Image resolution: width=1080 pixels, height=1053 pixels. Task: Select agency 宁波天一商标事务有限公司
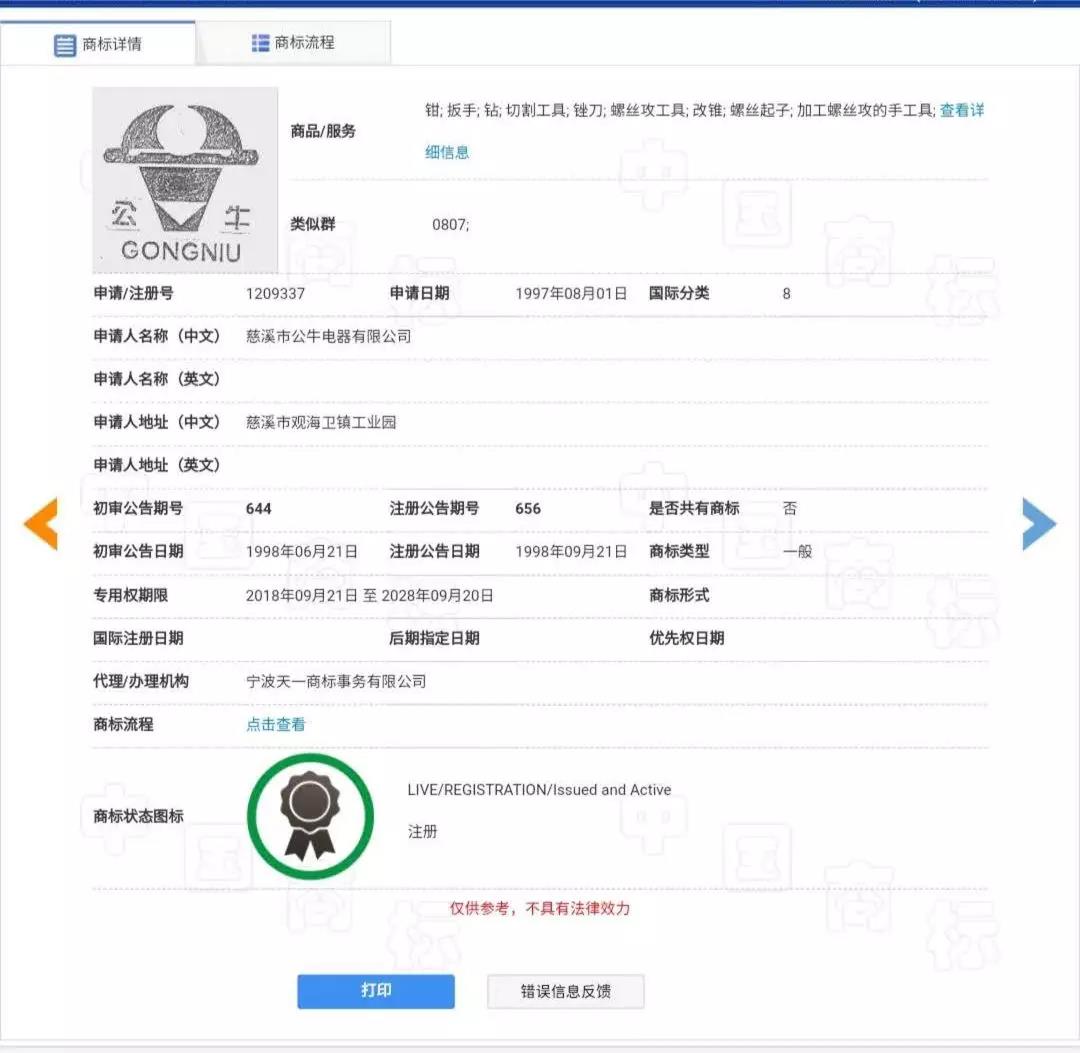coord(336,682)
